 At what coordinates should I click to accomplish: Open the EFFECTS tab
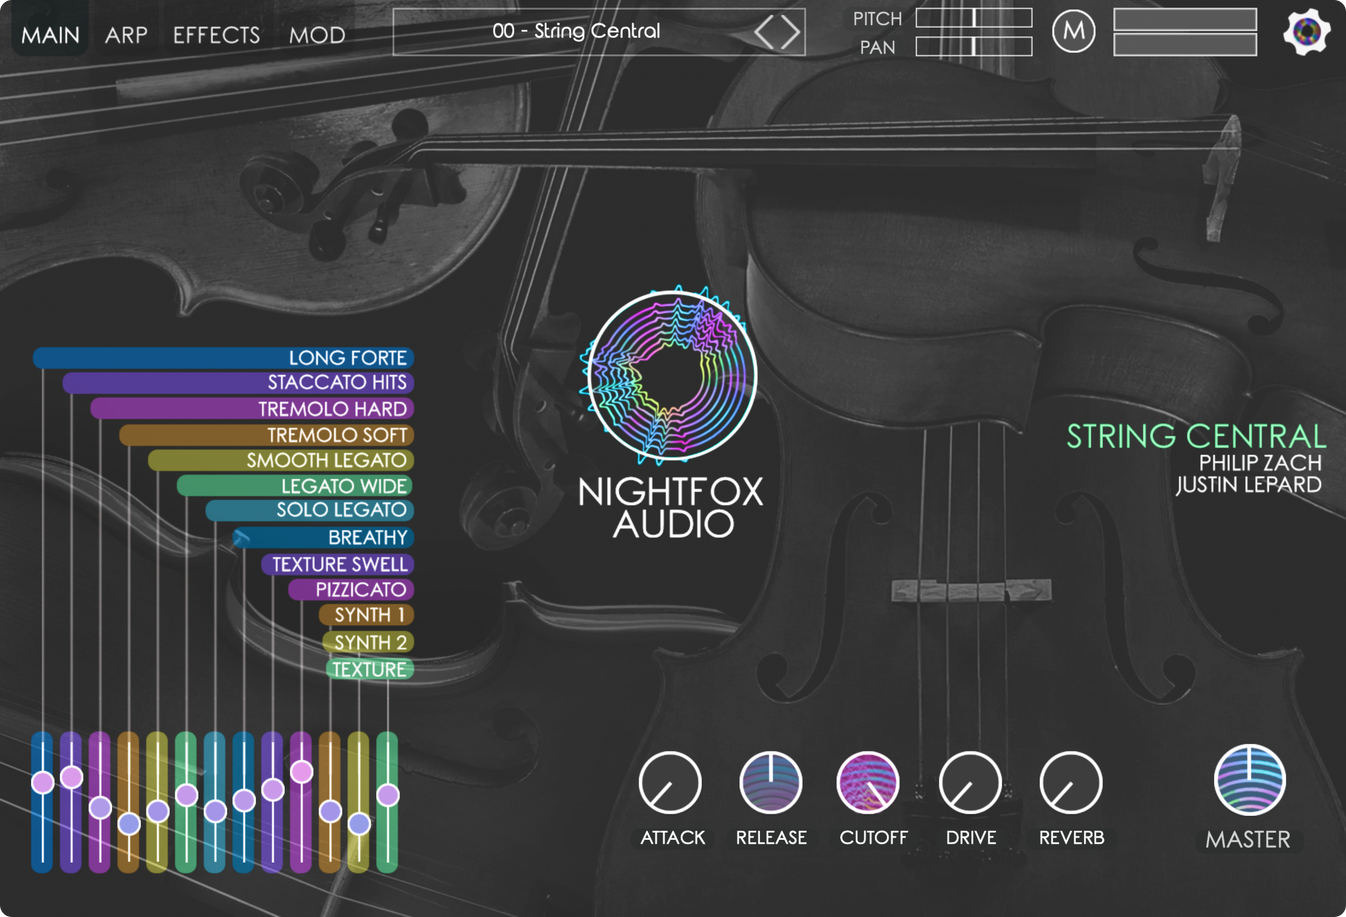pyautogui.click(x=216, y=34)
